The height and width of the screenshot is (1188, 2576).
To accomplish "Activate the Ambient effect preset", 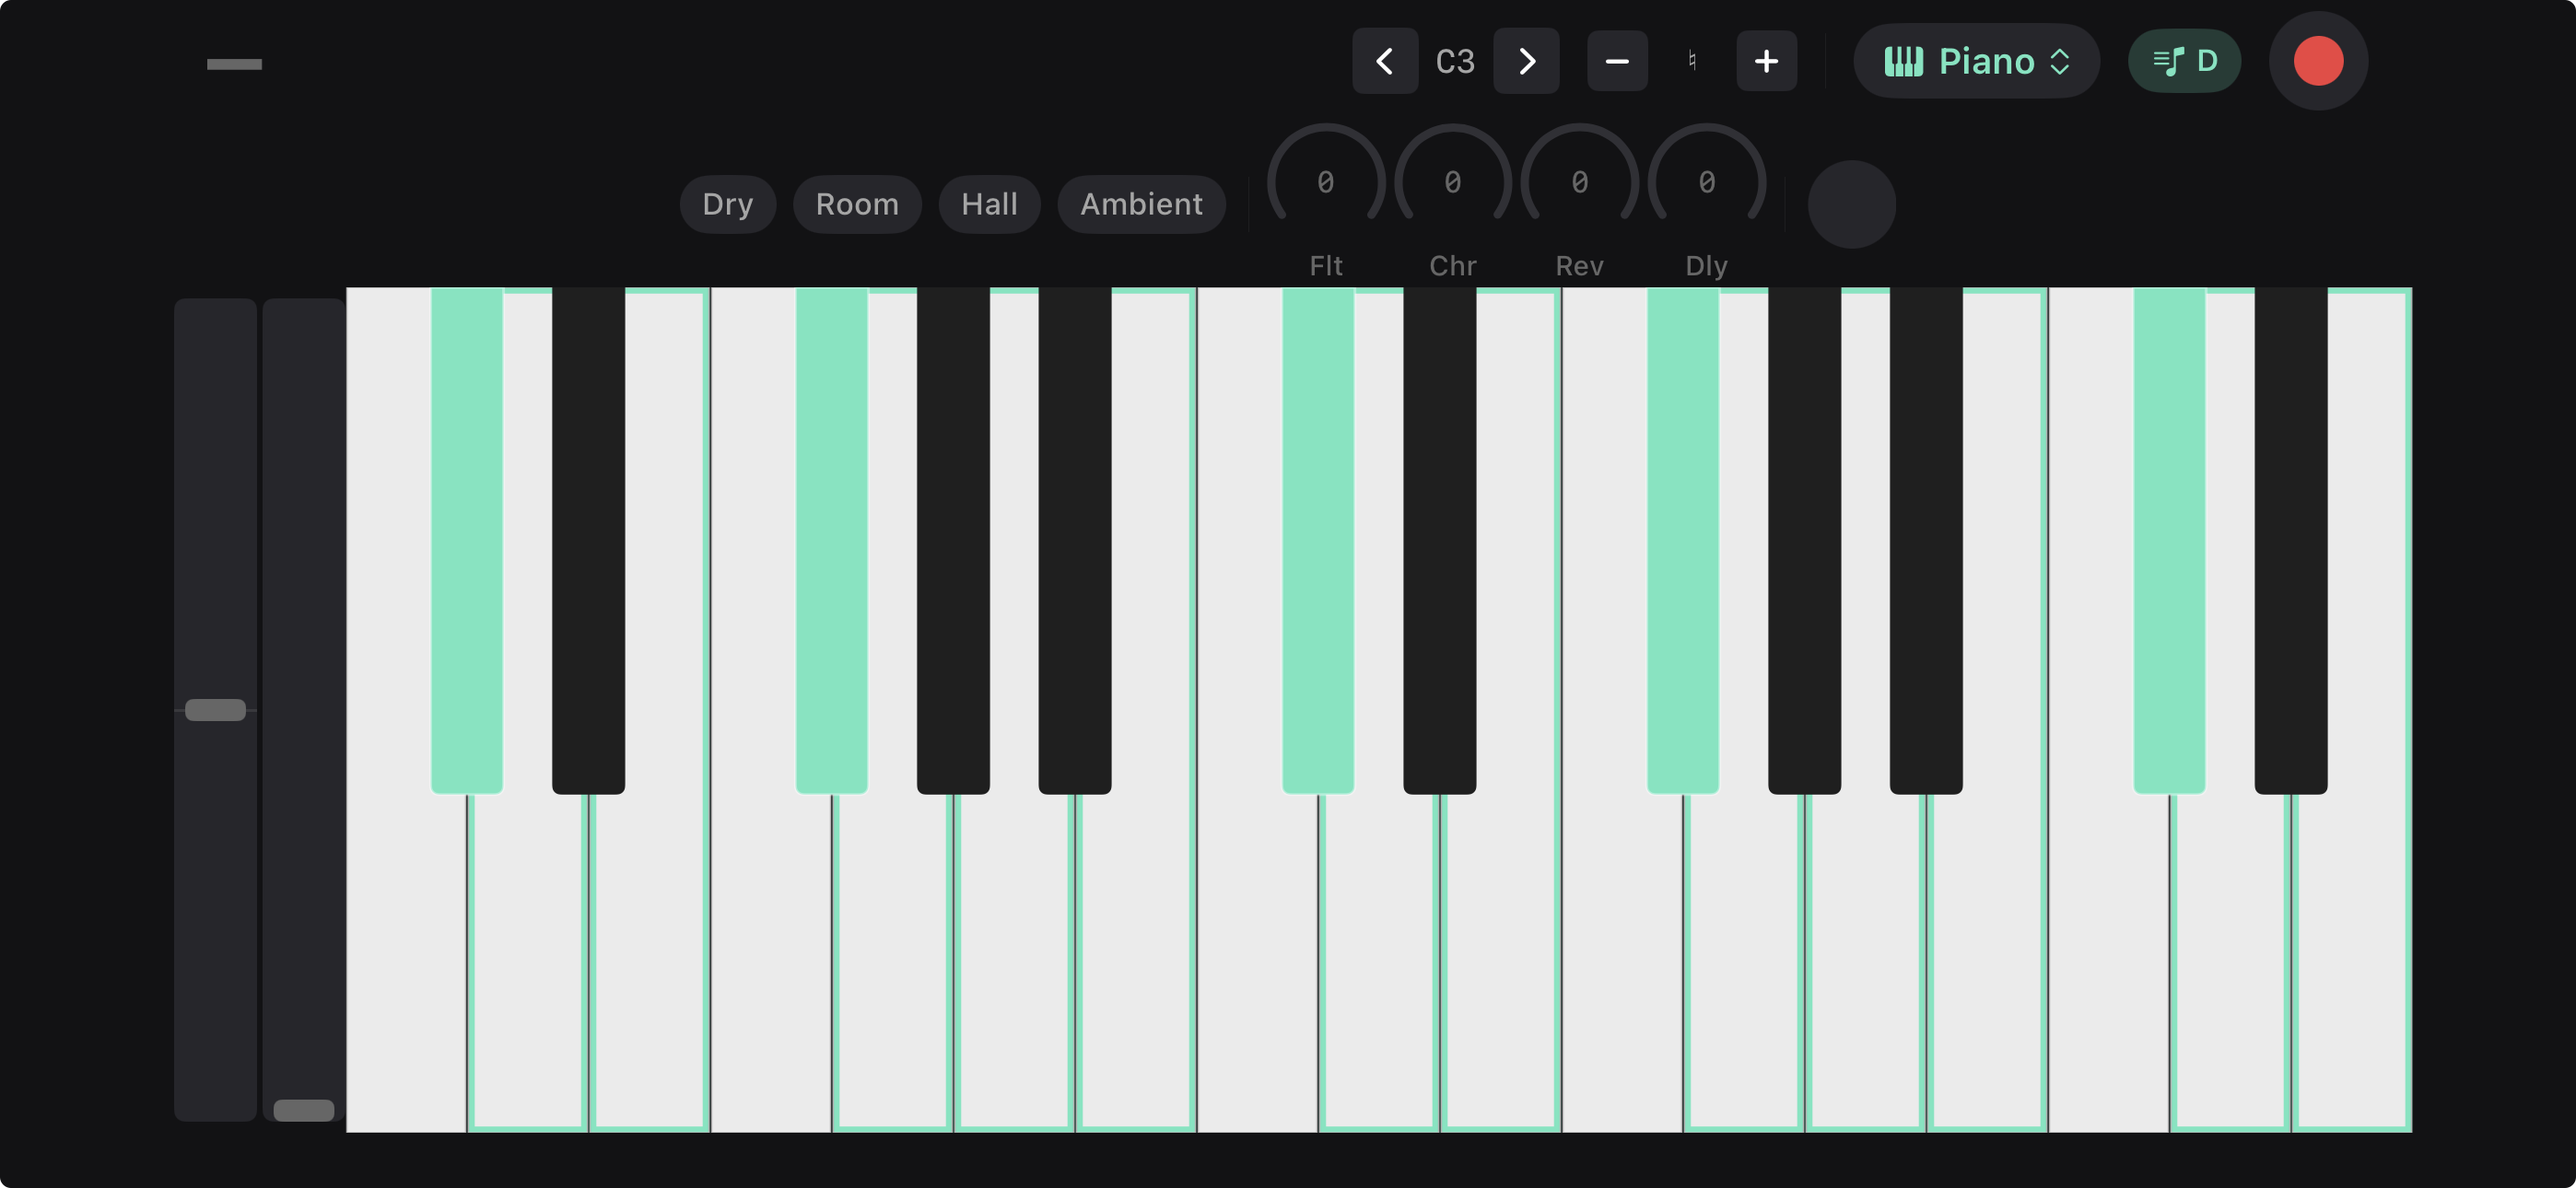I will (x=1141, y=204).
